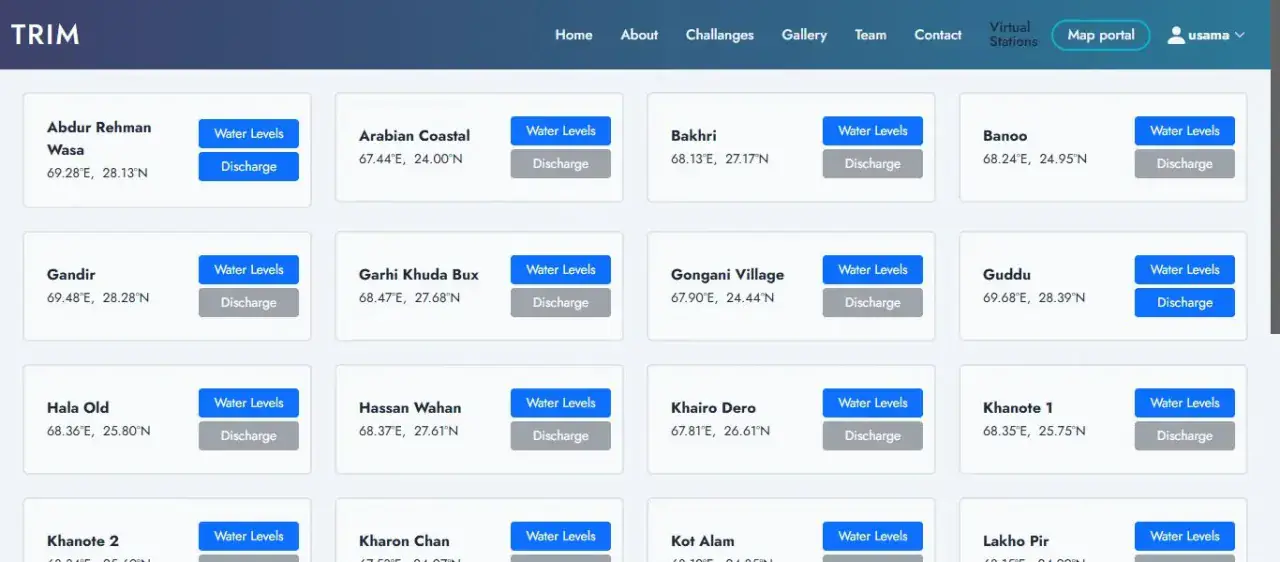
Task: Open the Gallery nav item
Action: (804, 35)
